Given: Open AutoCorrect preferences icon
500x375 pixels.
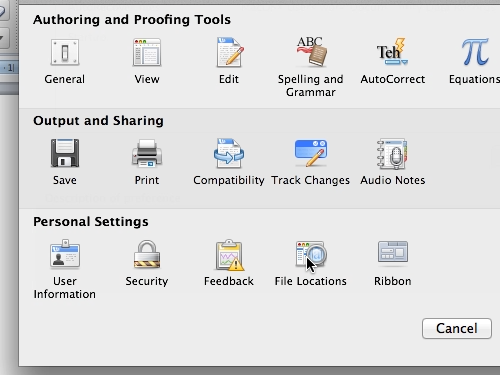Looking at the screenshot, I should pyautogui.click(x=392, y=52).
